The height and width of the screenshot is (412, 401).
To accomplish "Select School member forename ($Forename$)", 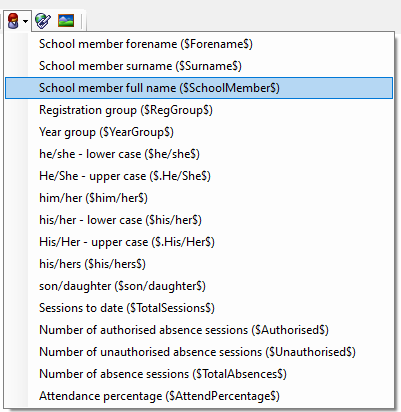I will (x=199, y=44).
